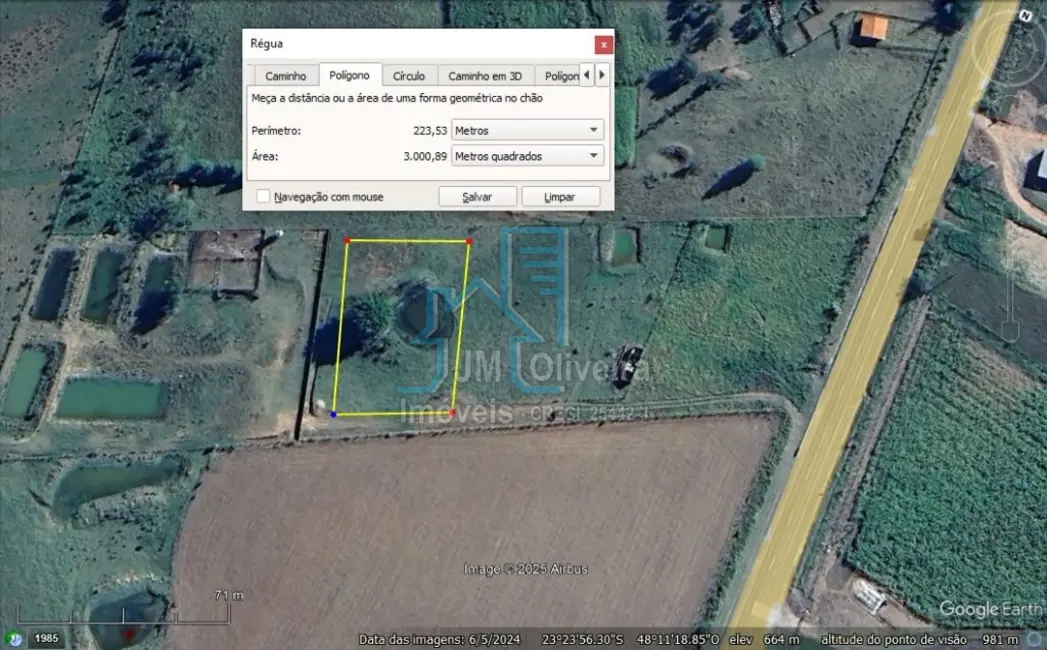Screen dimensions: 1047x650
Task: Click the Salvar button
Action: point(477,196)
